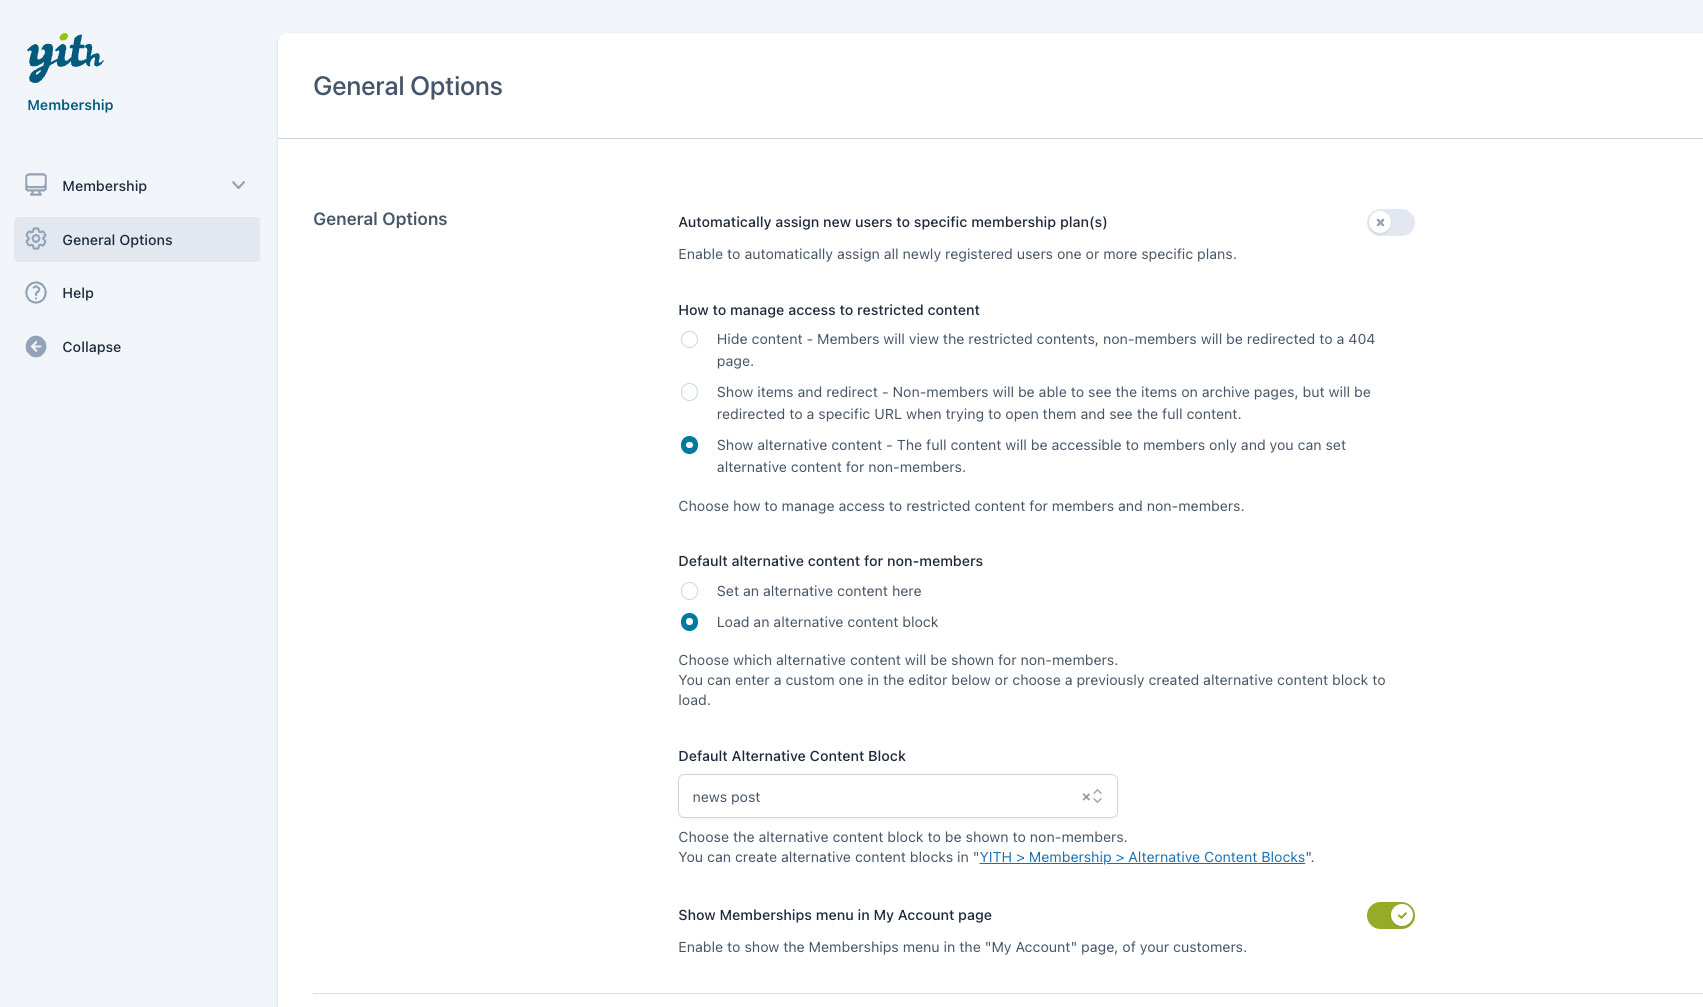This screenshot has height=1007, width=1703.
Task: Click the Collapse sidebar label
Action: 91,347
